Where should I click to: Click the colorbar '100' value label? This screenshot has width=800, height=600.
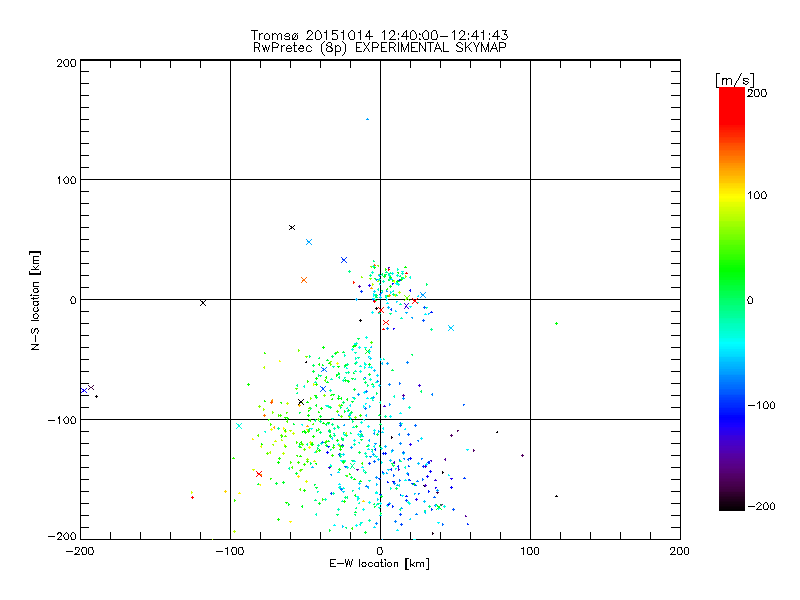(x=757, y=195)
